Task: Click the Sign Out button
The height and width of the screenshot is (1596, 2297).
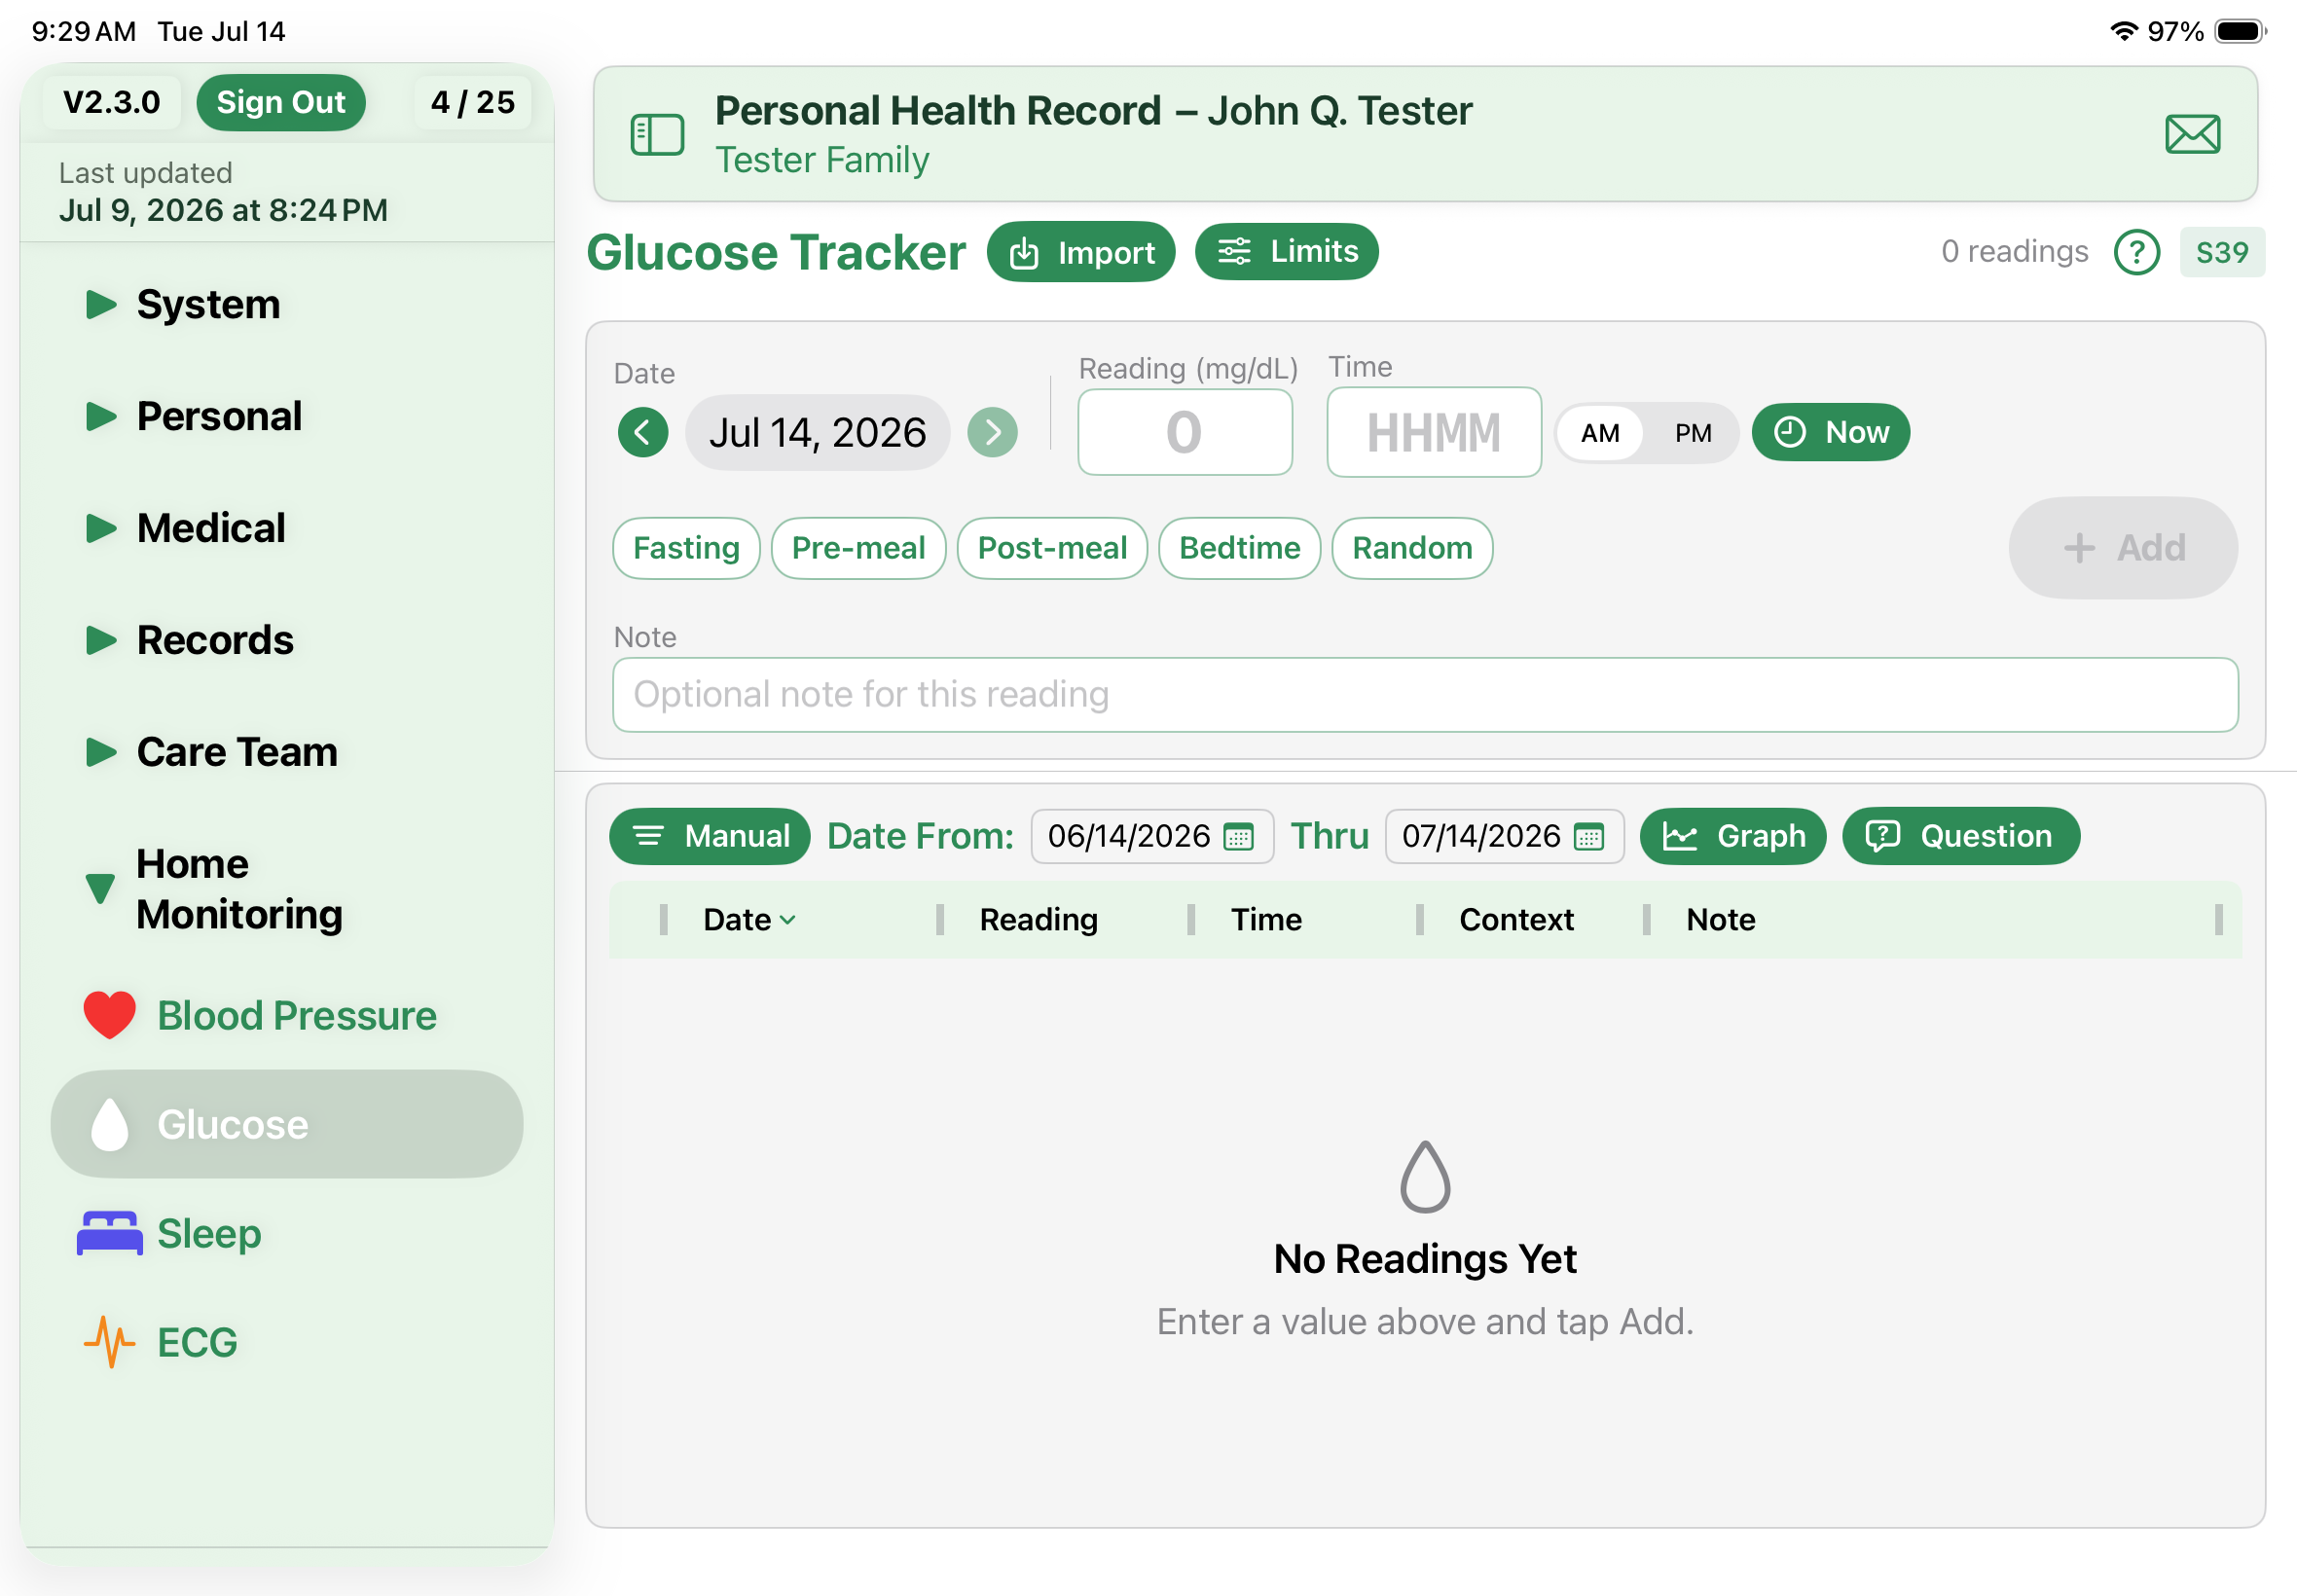Action: [281, 102]
